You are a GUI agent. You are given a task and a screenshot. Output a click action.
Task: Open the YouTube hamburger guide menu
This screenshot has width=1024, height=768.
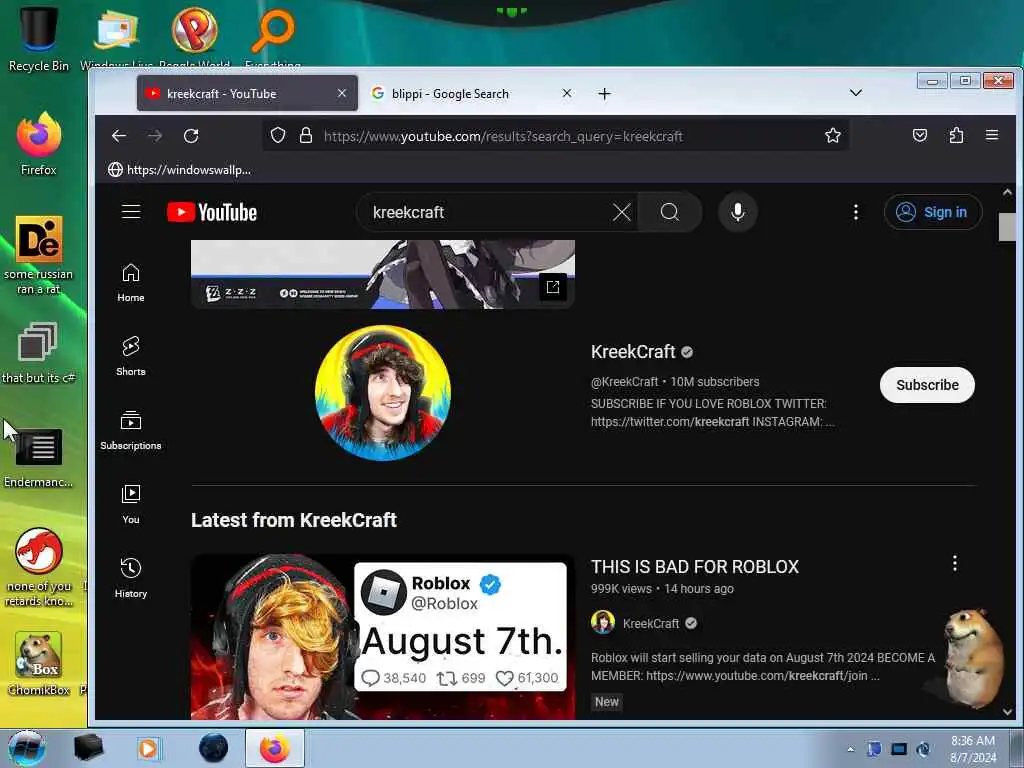click(x=131, y=212)
